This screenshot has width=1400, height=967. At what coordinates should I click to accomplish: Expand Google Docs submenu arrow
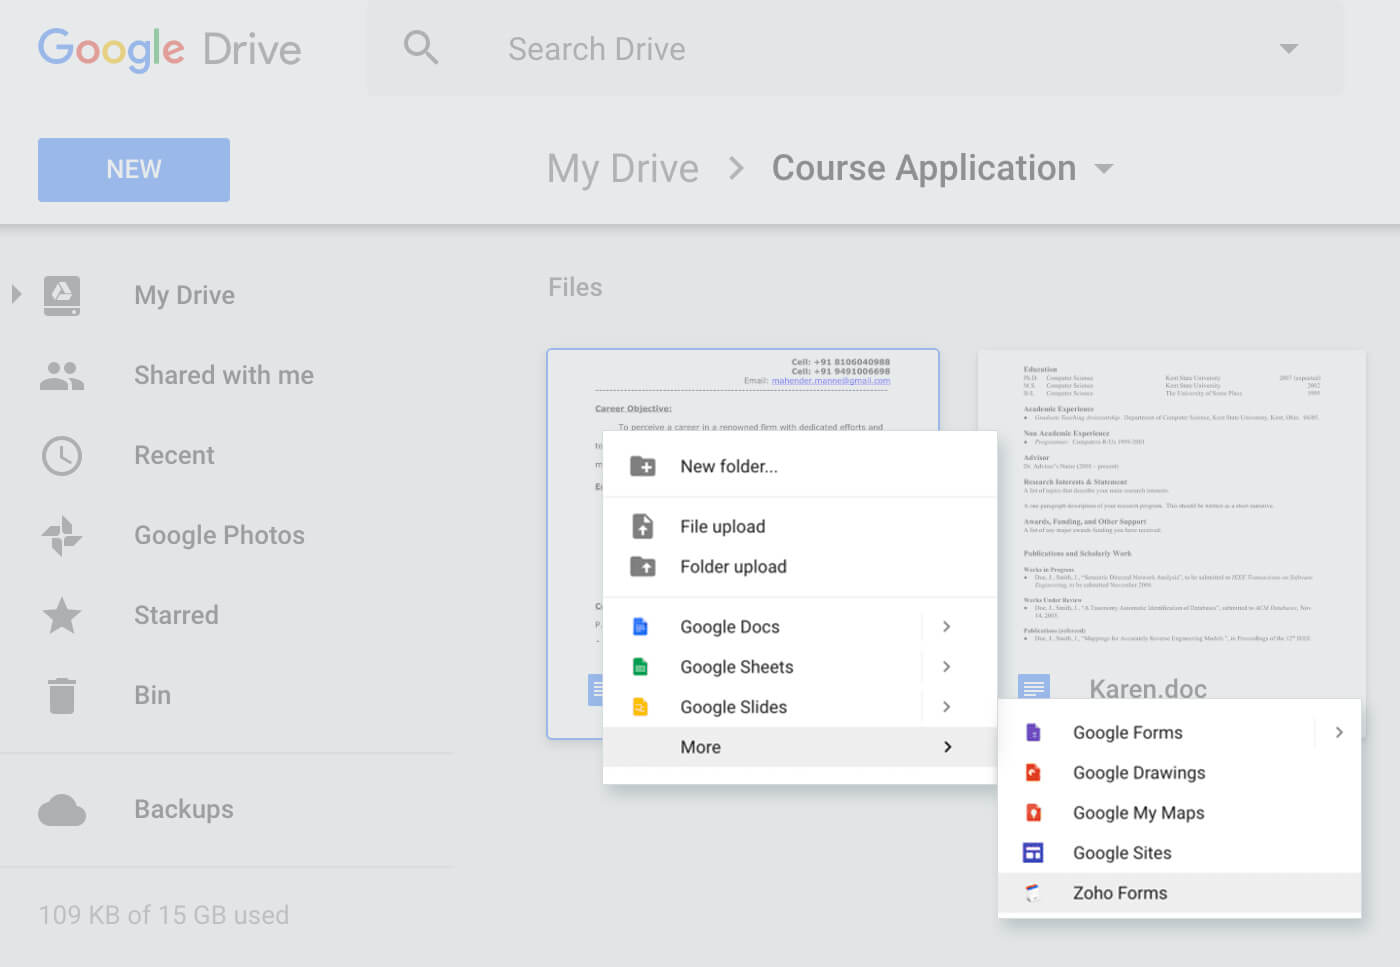946,627
